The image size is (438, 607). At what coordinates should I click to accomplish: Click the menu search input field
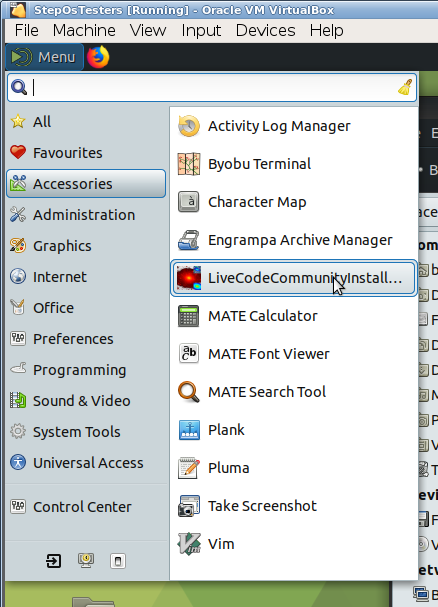tap(212, 87)
